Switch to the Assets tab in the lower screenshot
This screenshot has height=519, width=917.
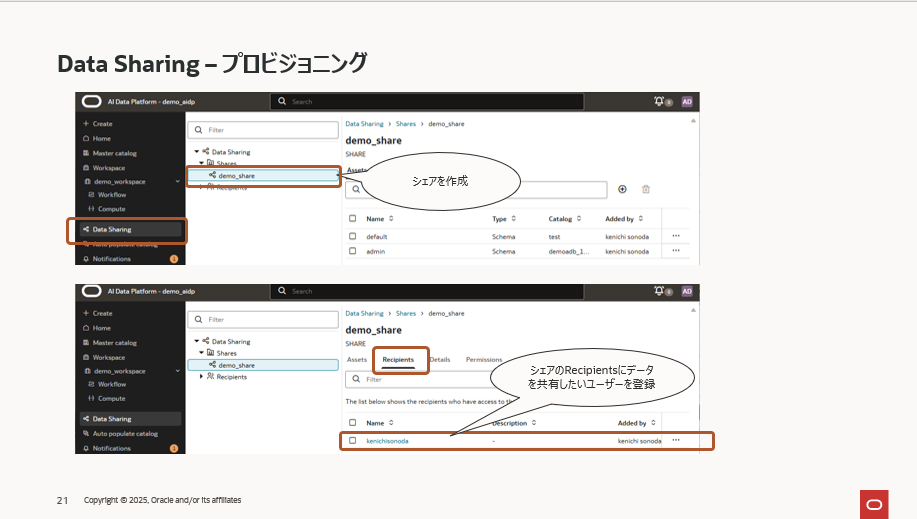[x=357, y=360]
